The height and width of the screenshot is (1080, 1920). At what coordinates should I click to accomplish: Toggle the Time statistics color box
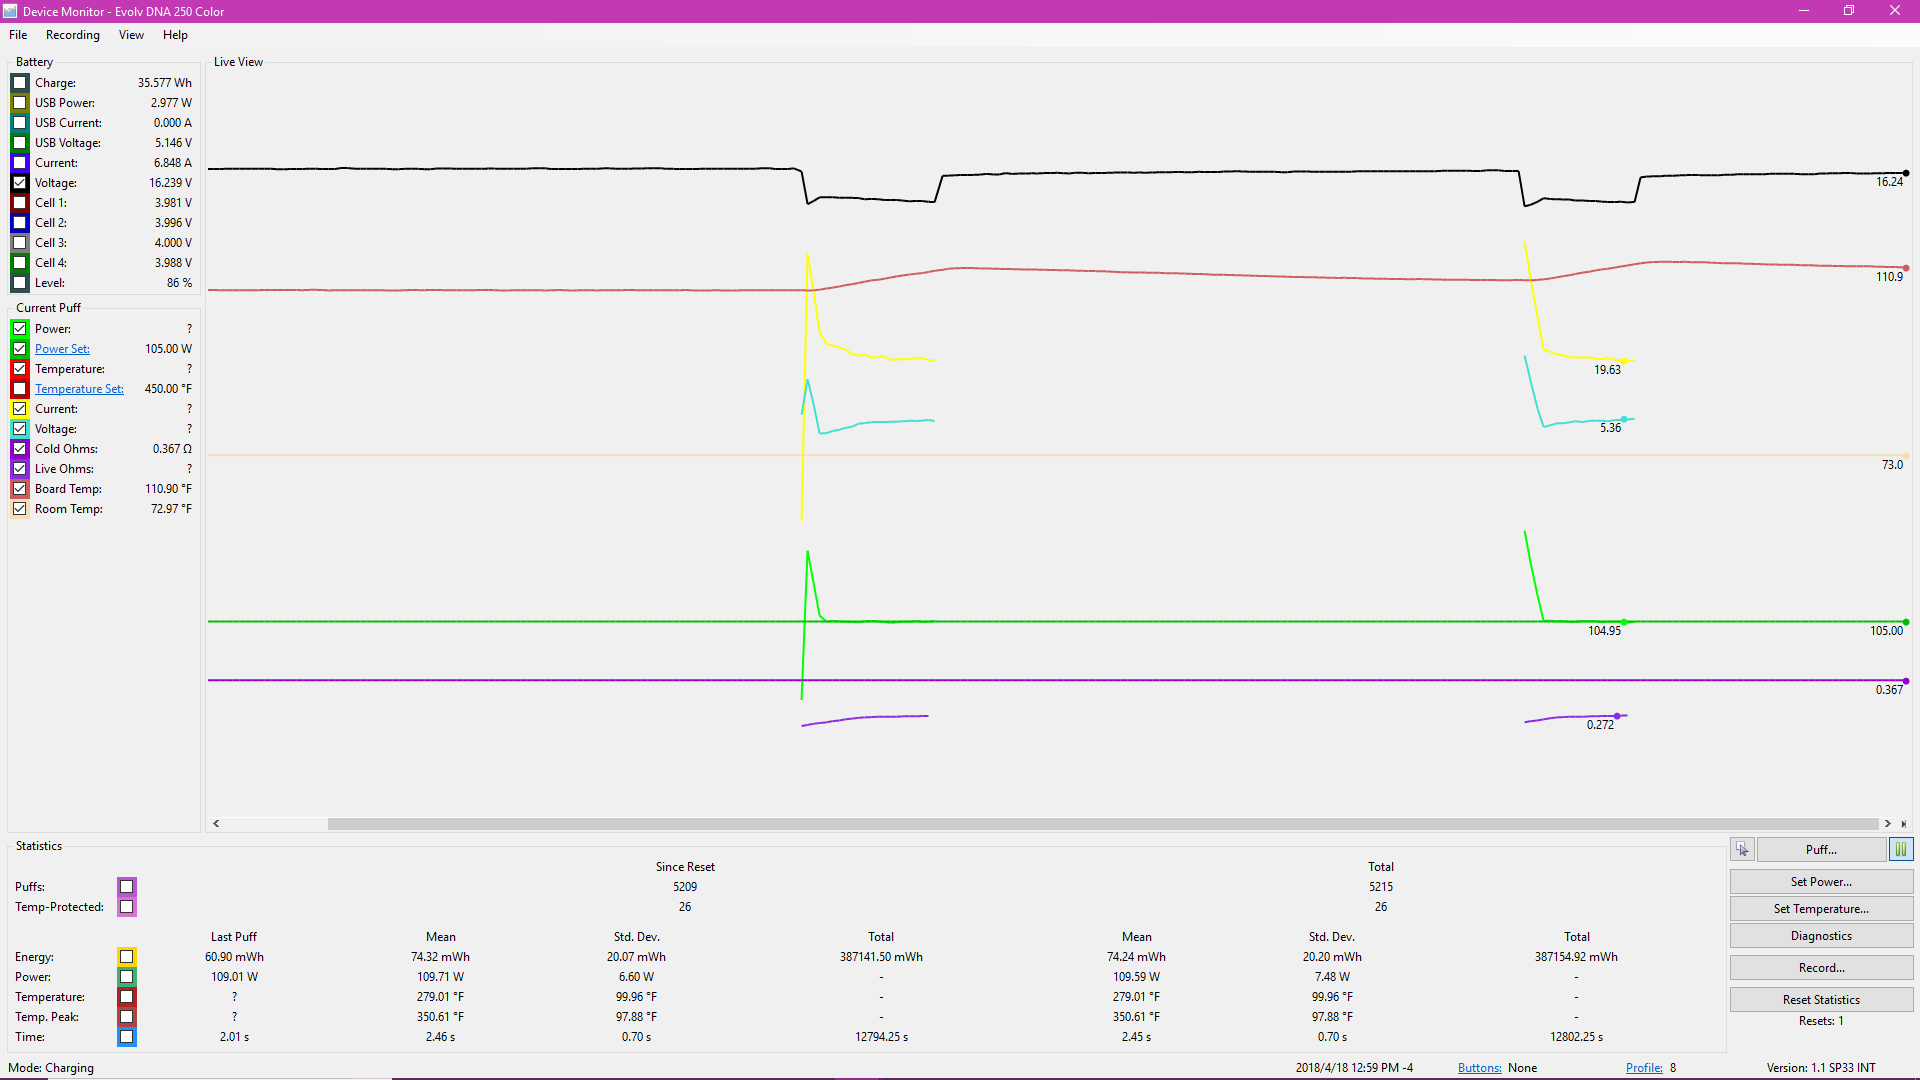coord(127,1037)
